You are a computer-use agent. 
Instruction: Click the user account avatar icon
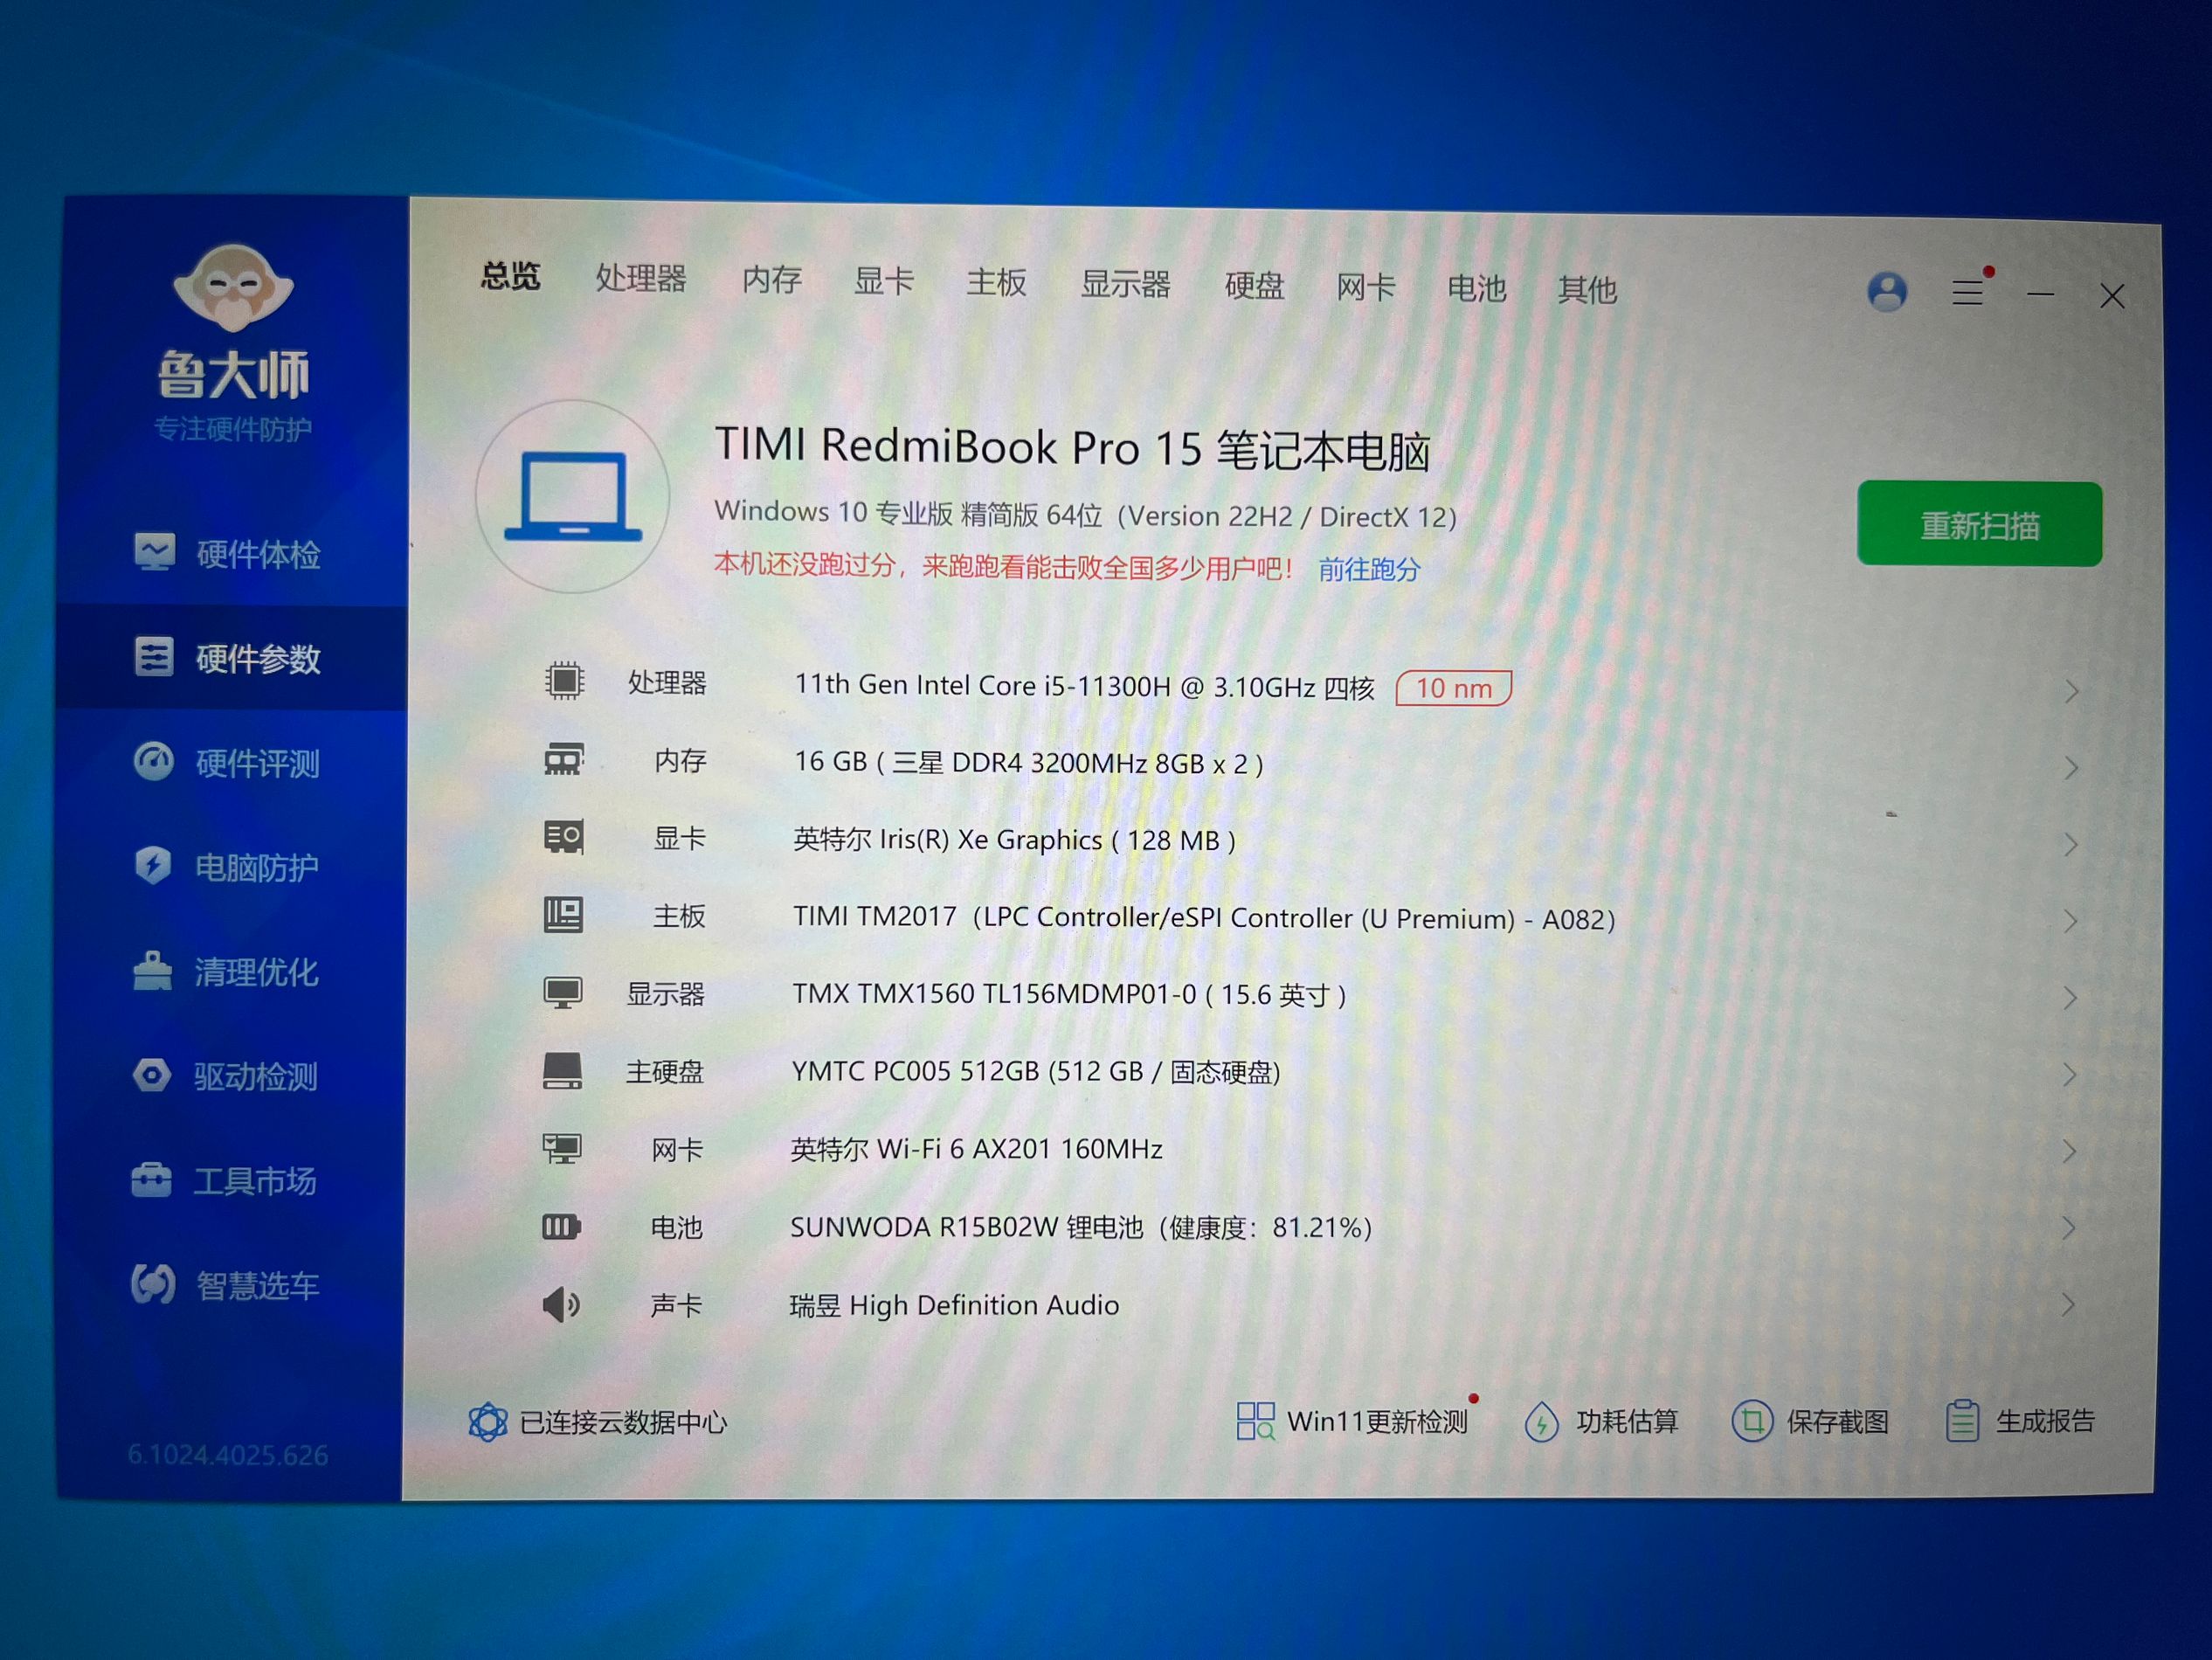pos(1887,292)
